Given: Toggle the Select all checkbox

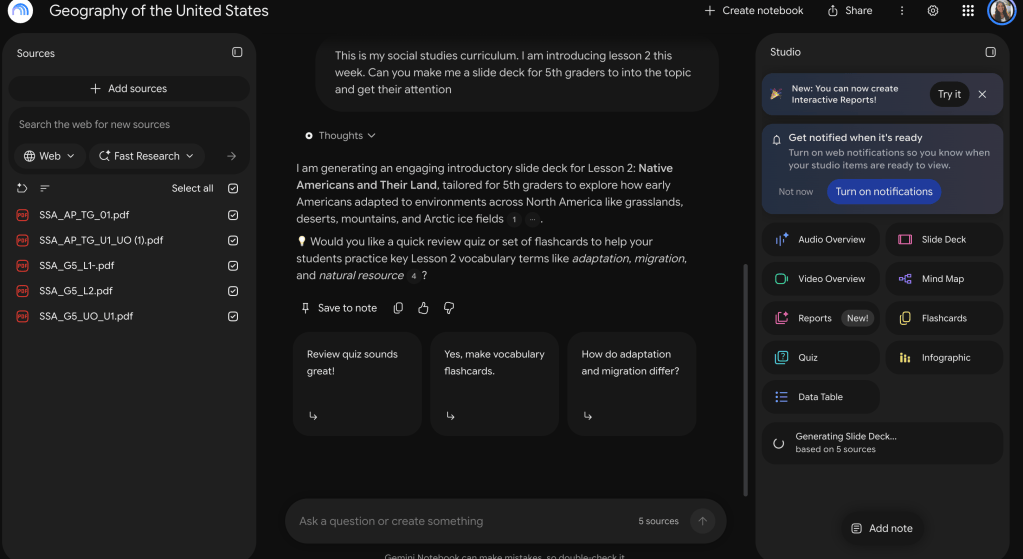Looking at the screenshot, I should click(x=233, y=189).
